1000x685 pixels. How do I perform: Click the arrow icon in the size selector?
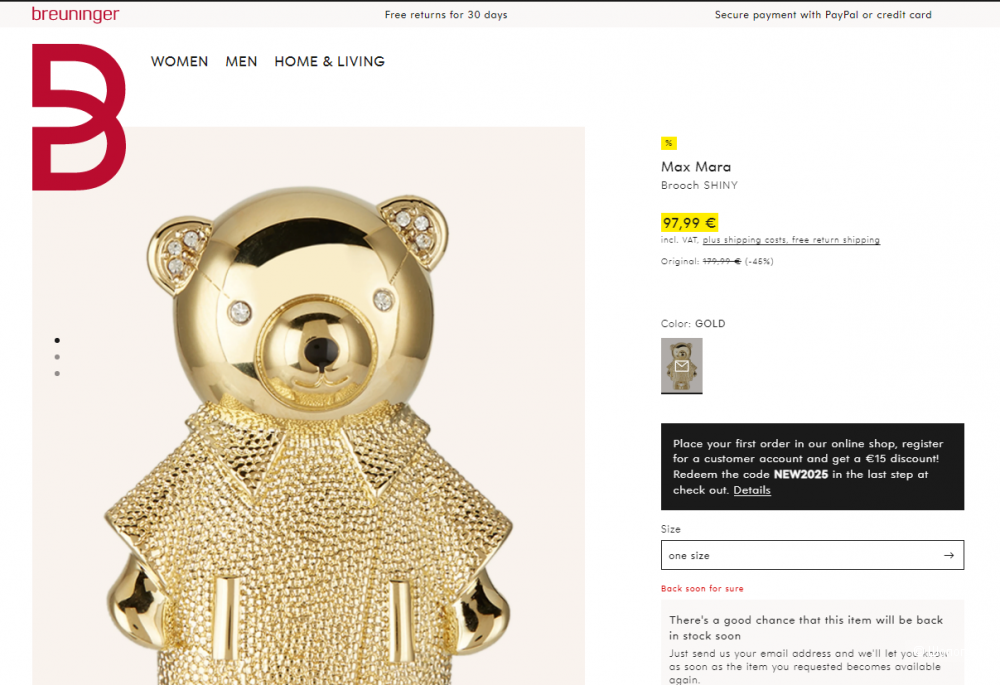click(948, 555)
